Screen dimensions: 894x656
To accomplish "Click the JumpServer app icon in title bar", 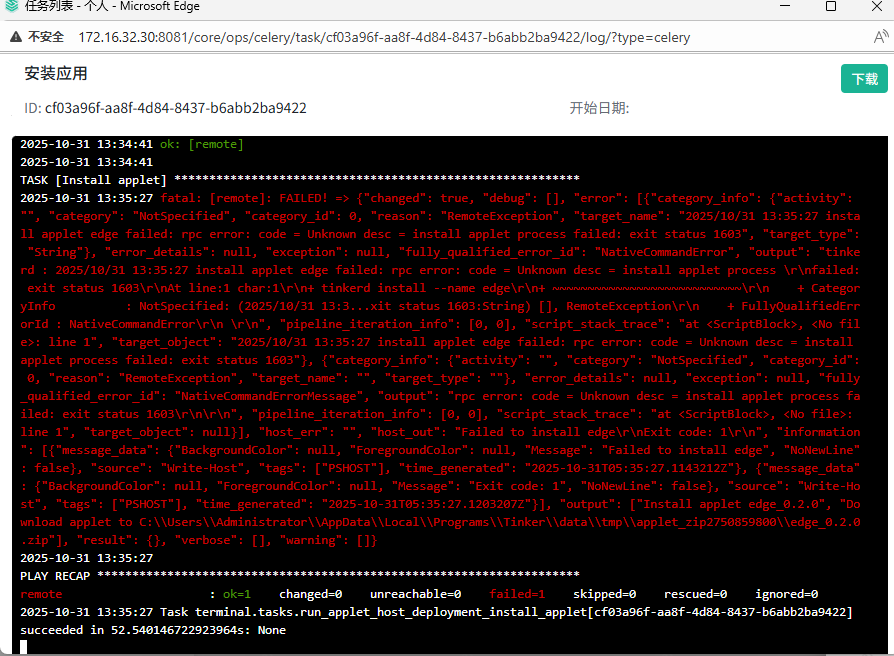I will (11, 7).
